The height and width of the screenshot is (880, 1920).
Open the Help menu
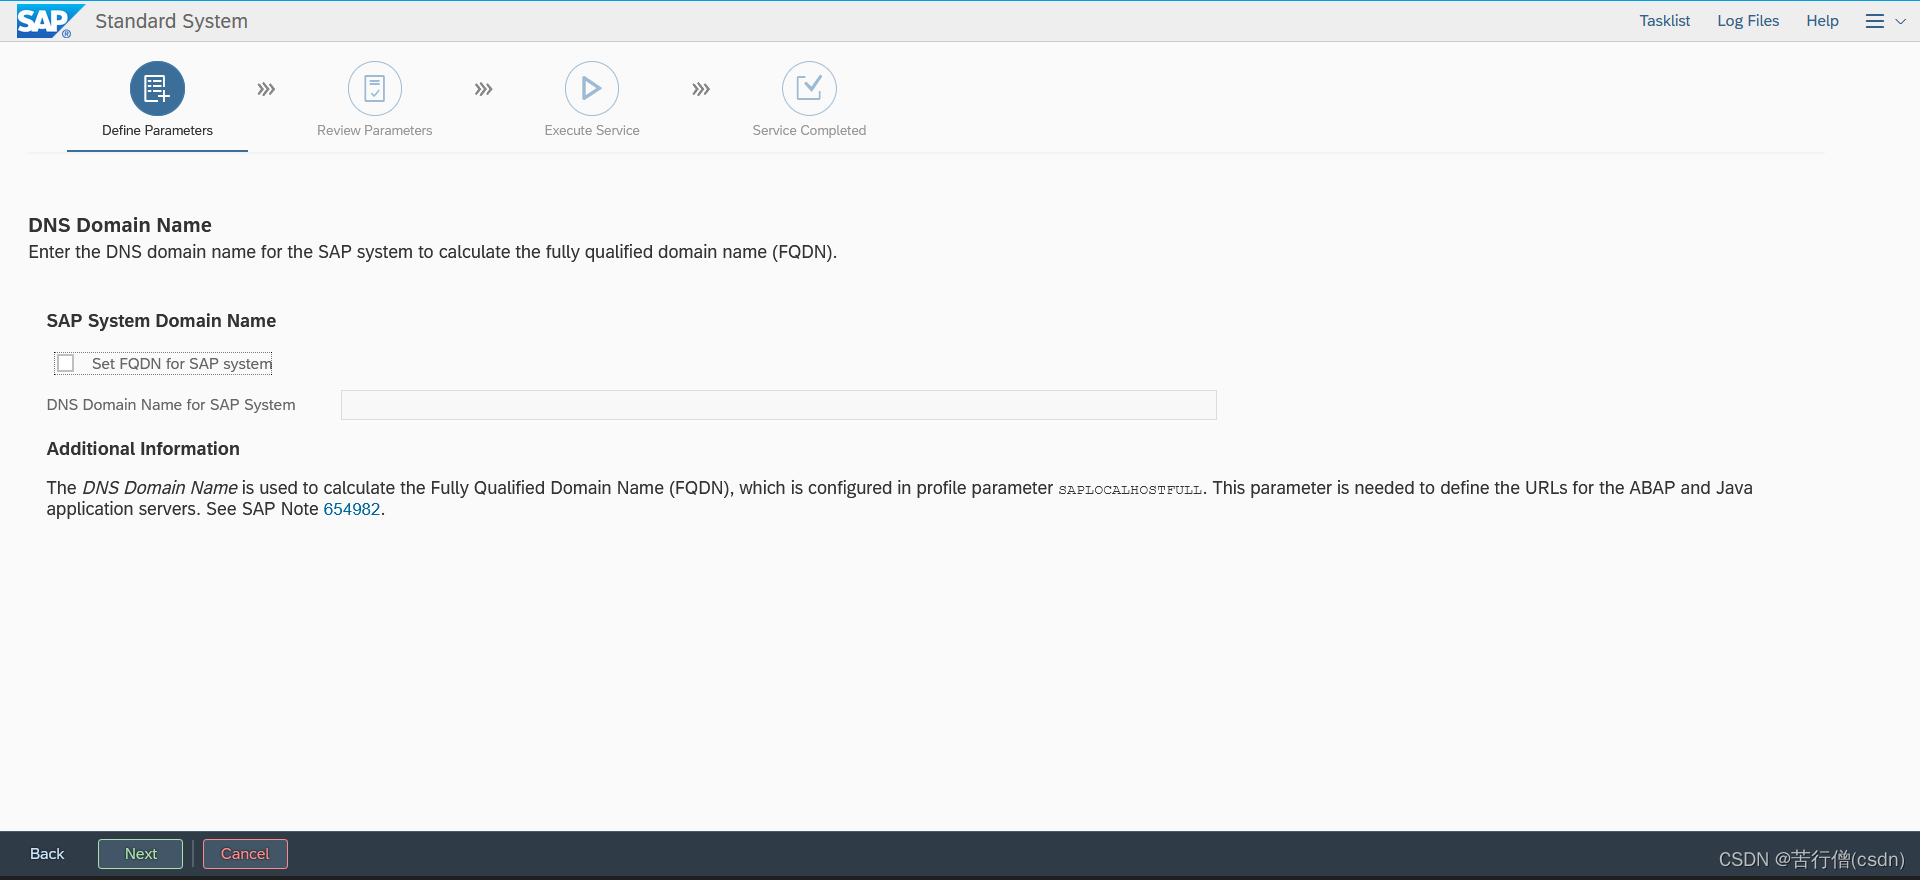1822,21
